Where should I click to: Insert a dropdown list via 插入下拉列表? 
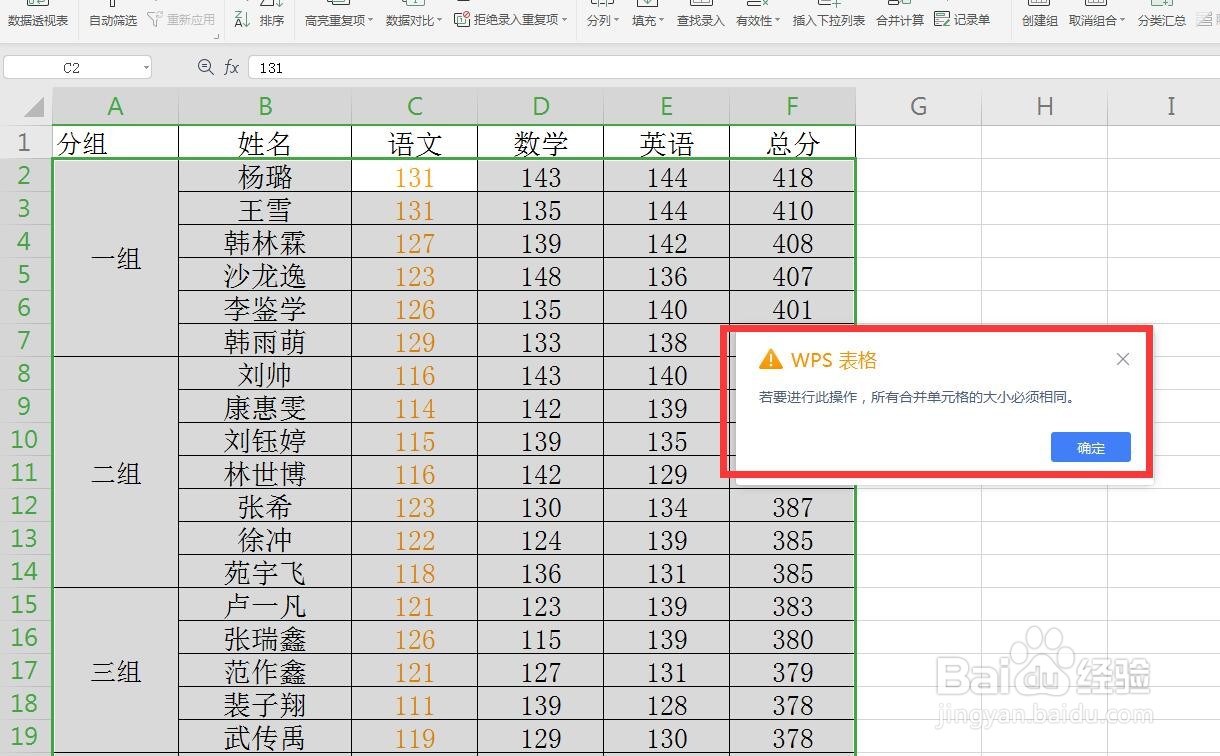coord(830,17)
